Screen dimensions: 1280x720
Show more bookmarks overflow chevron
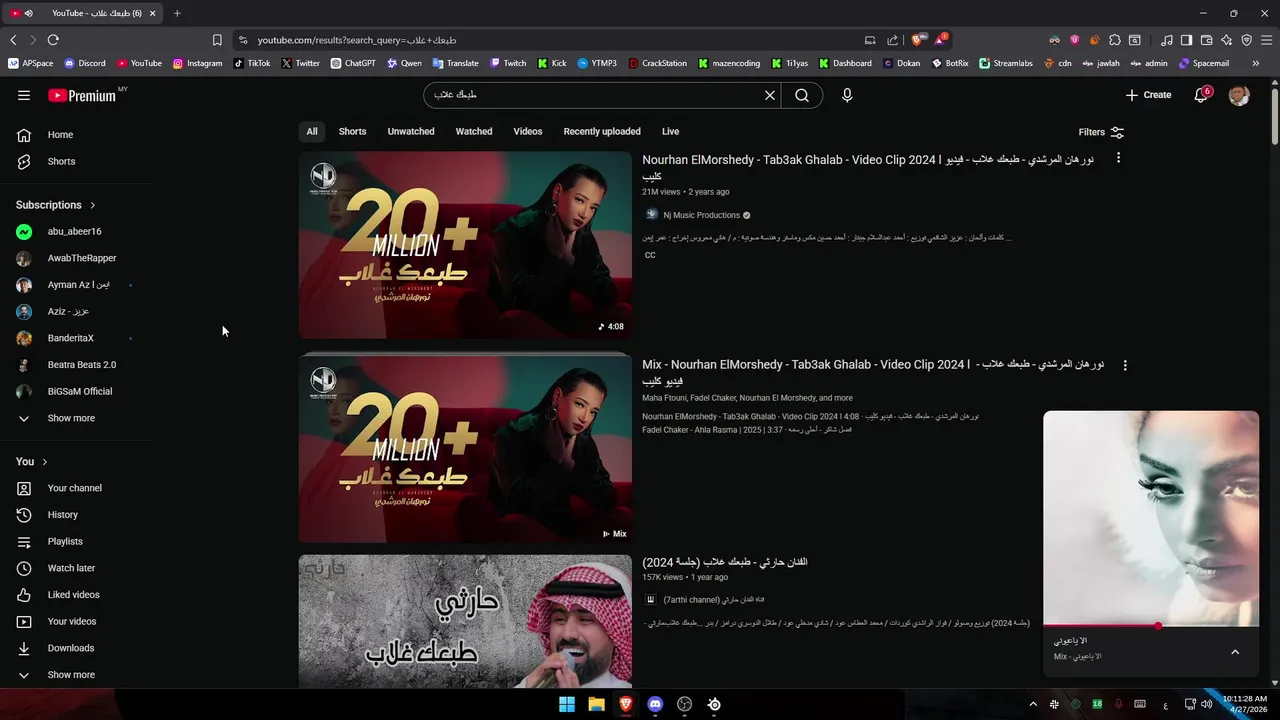click(x=1256, y=63)
